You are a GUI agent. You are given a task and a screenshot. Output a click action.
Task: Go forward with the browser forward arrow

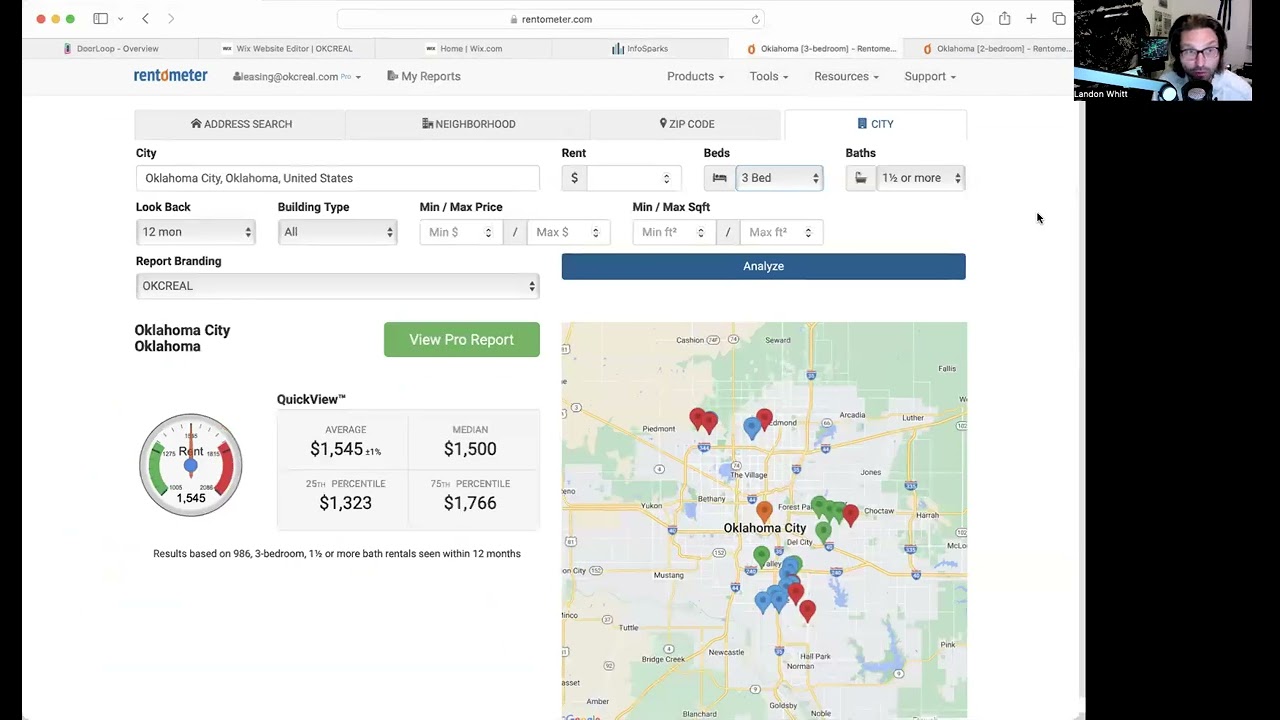[x=171, y=19]
